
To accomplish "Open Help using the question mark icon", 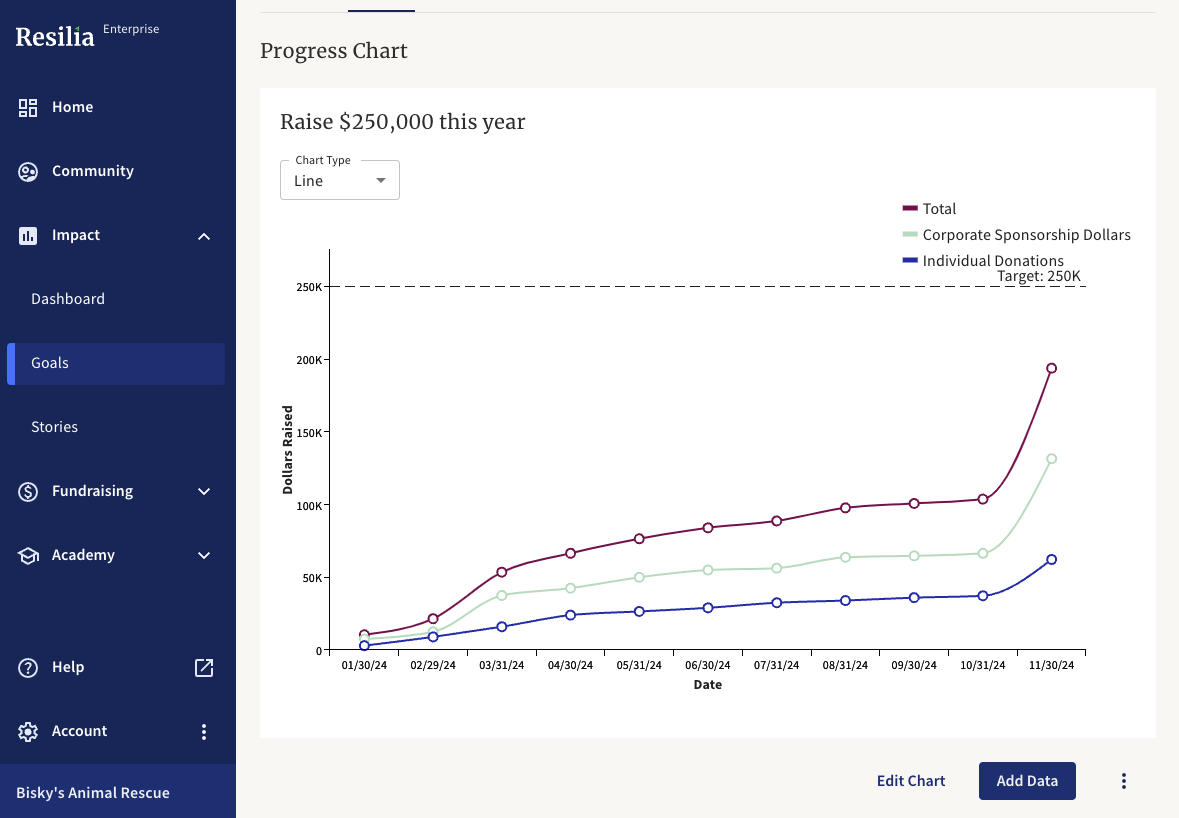I will [x=27, y=667].
